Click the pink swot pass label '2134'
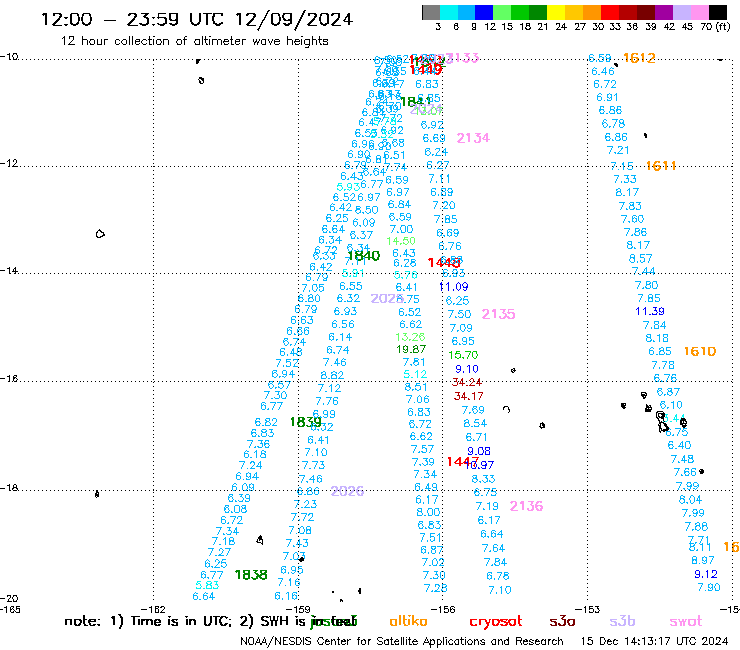Screen dimensions: 740x650 (x=473, y=138)
